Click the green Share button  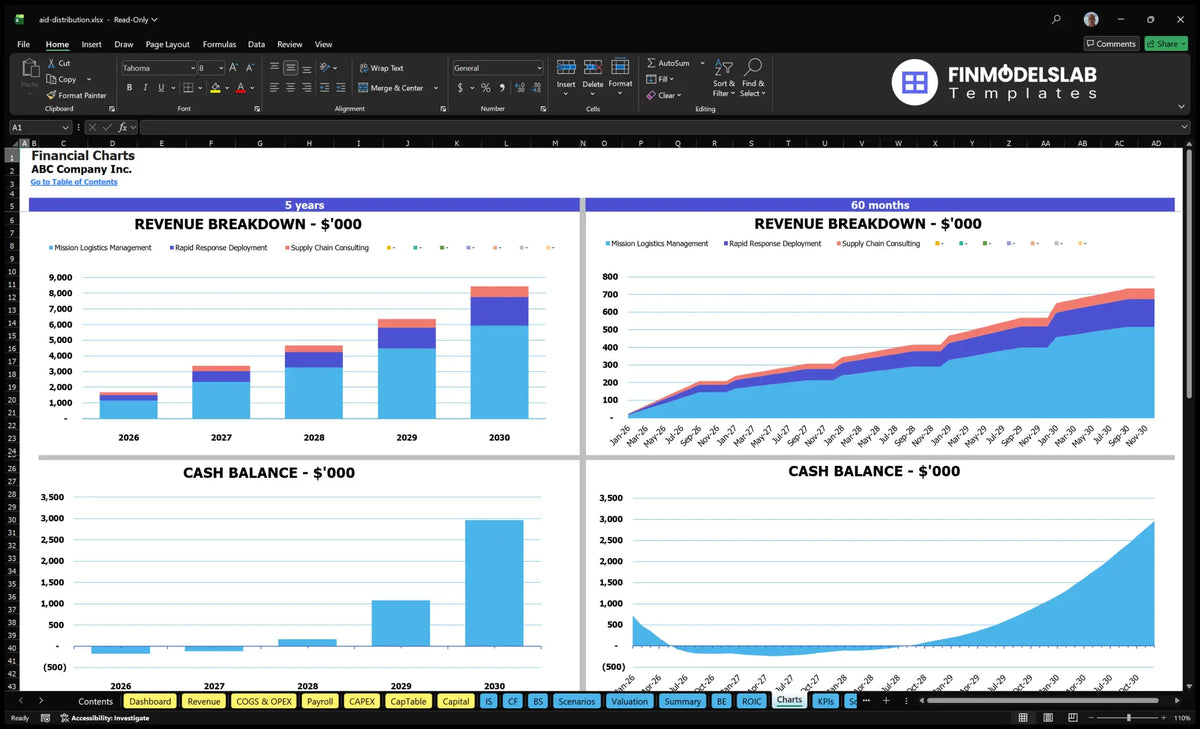click(1166, 43)
